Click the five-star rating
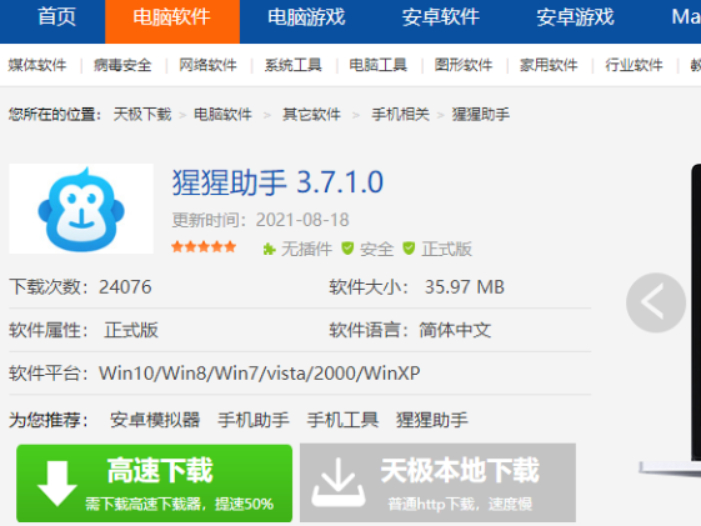Screen dimensions: 701x526 [203, 247]
